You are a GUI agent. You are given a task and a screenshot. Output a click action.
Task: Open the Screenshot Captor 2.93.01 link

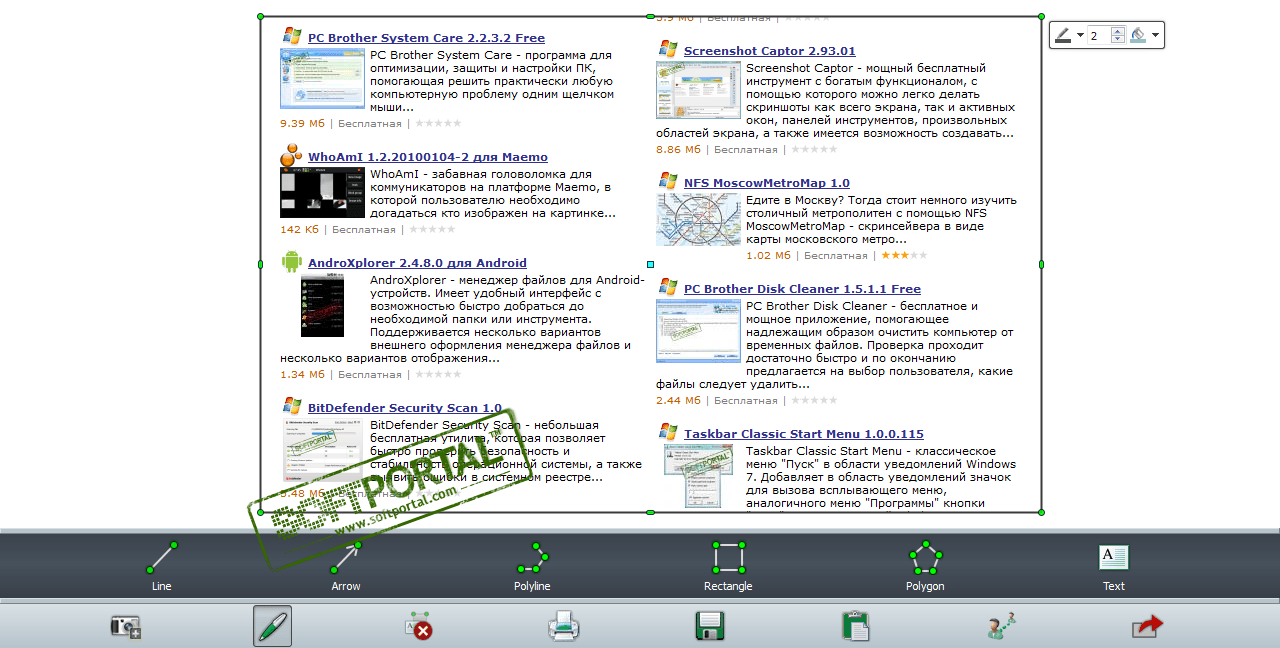coord(770,51)
